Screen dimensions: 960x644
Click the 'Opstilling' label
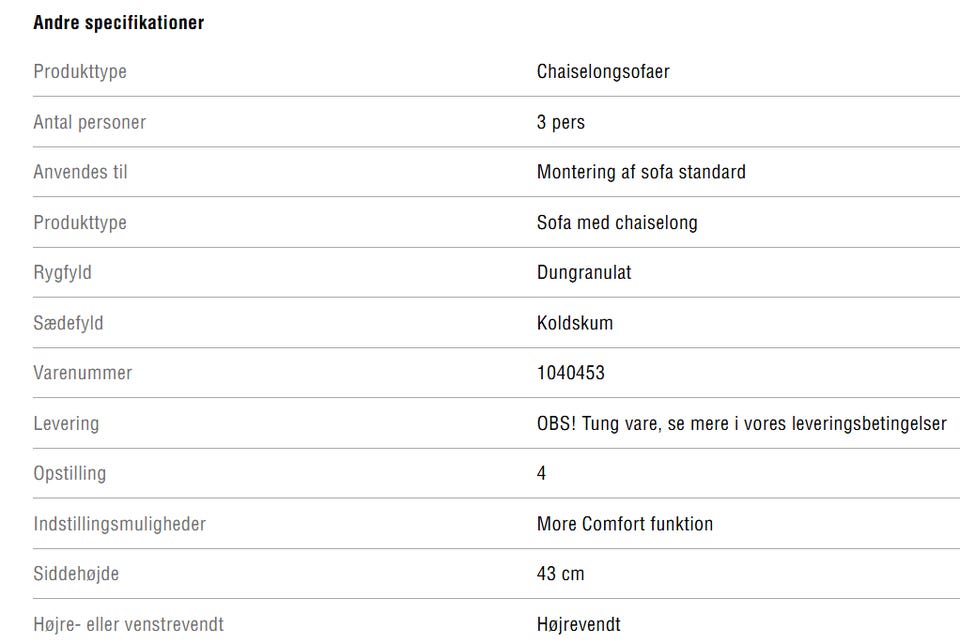click(69, 473)
